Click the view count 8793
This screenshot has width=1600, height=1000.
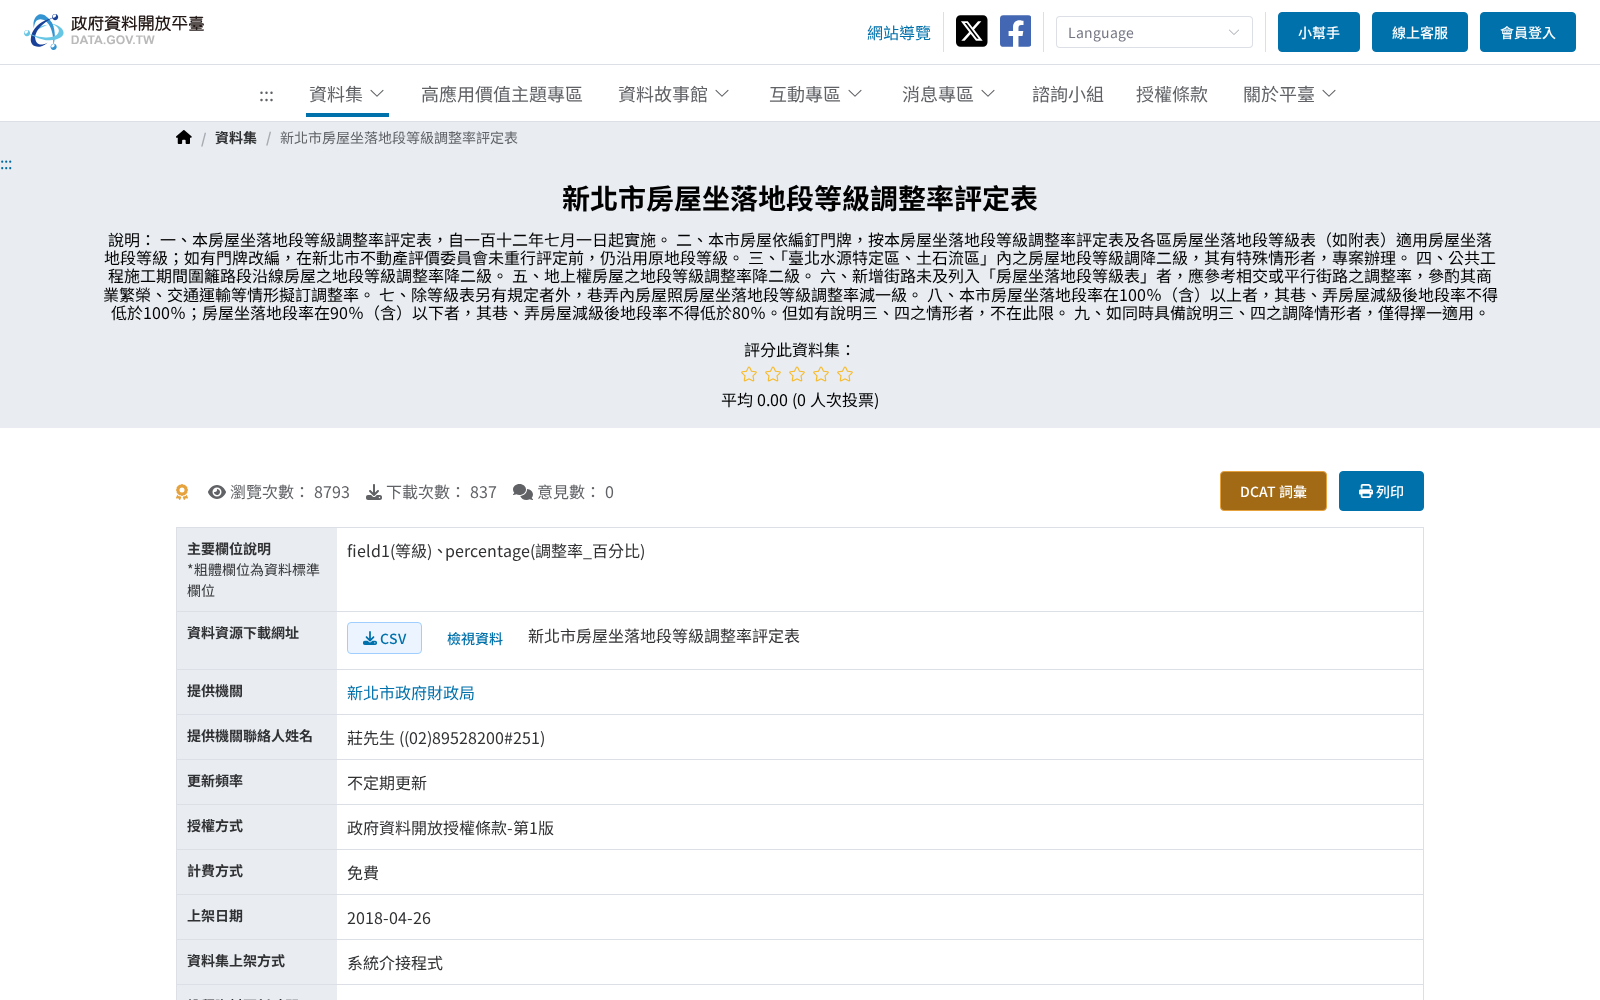coord(332,492)
